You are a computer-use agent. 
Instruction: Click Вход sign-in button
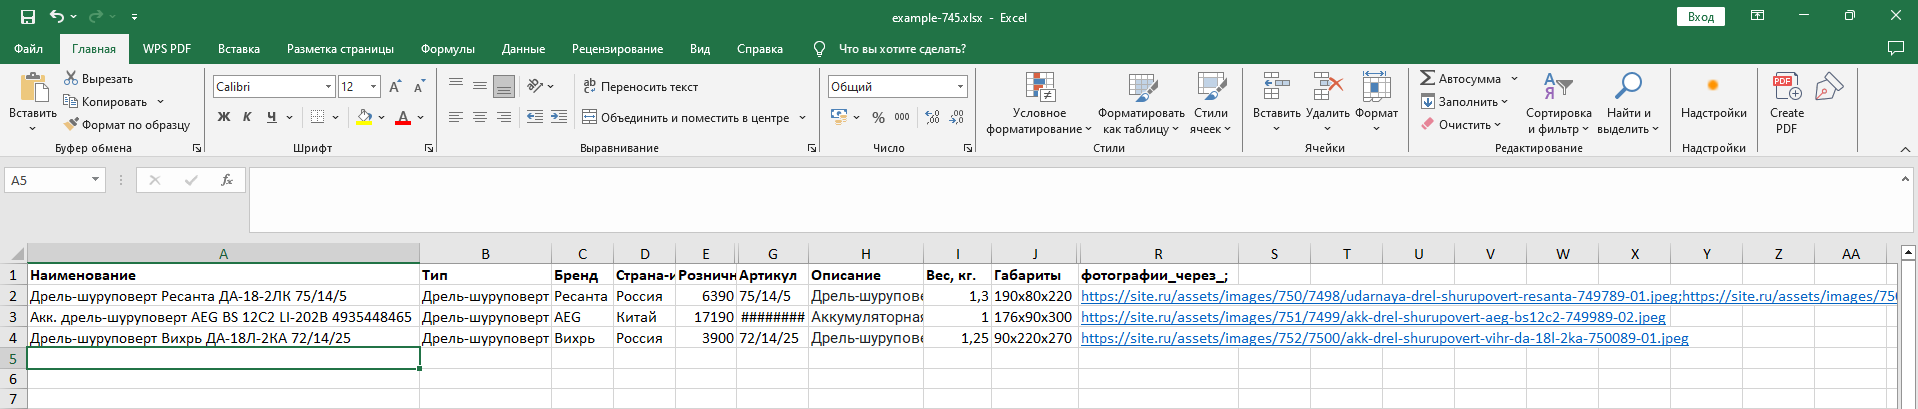1700,17
